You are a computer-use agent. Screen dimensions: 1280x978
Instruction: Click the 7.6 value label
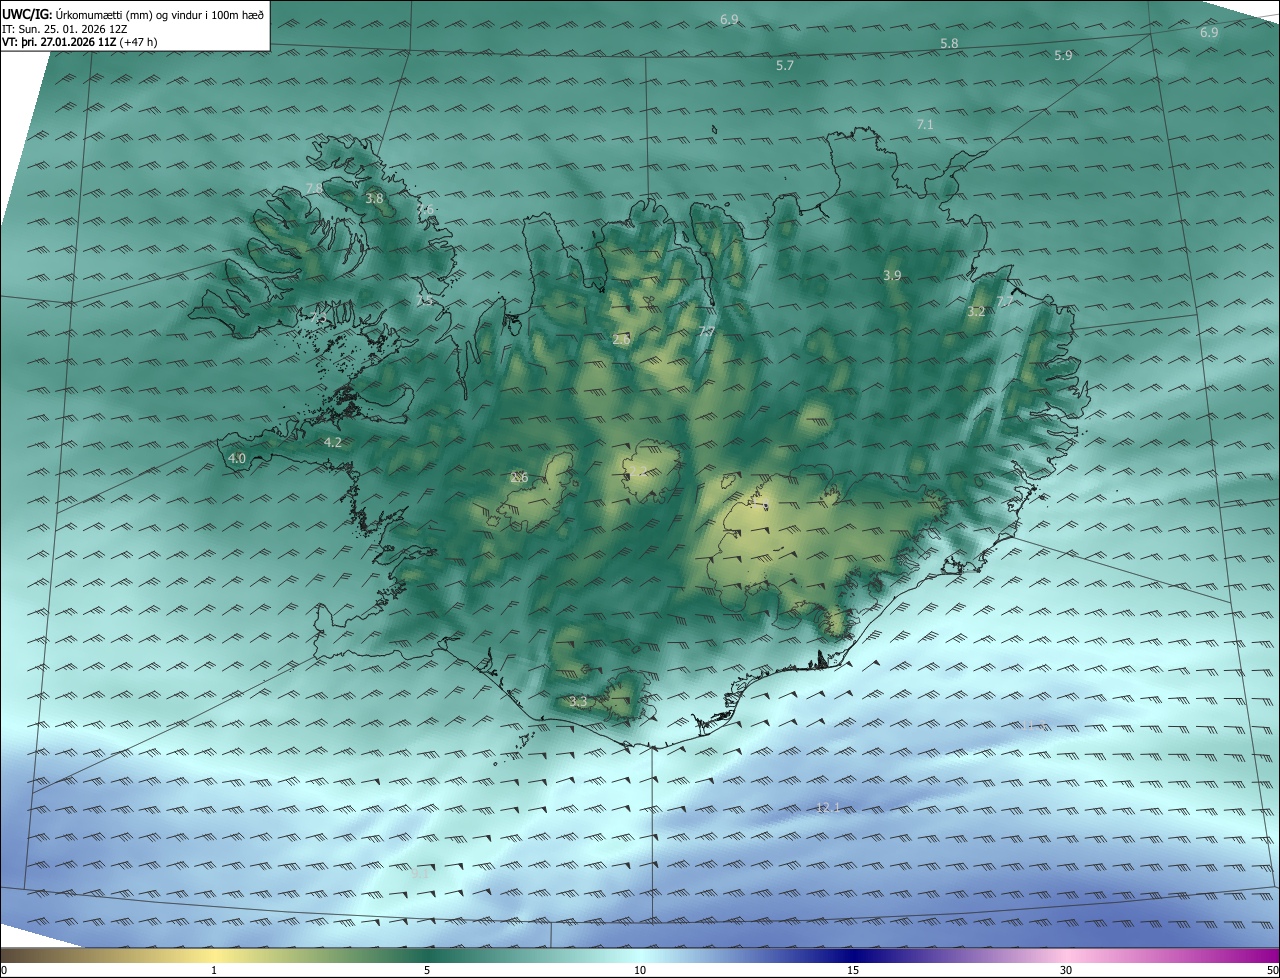426,209
